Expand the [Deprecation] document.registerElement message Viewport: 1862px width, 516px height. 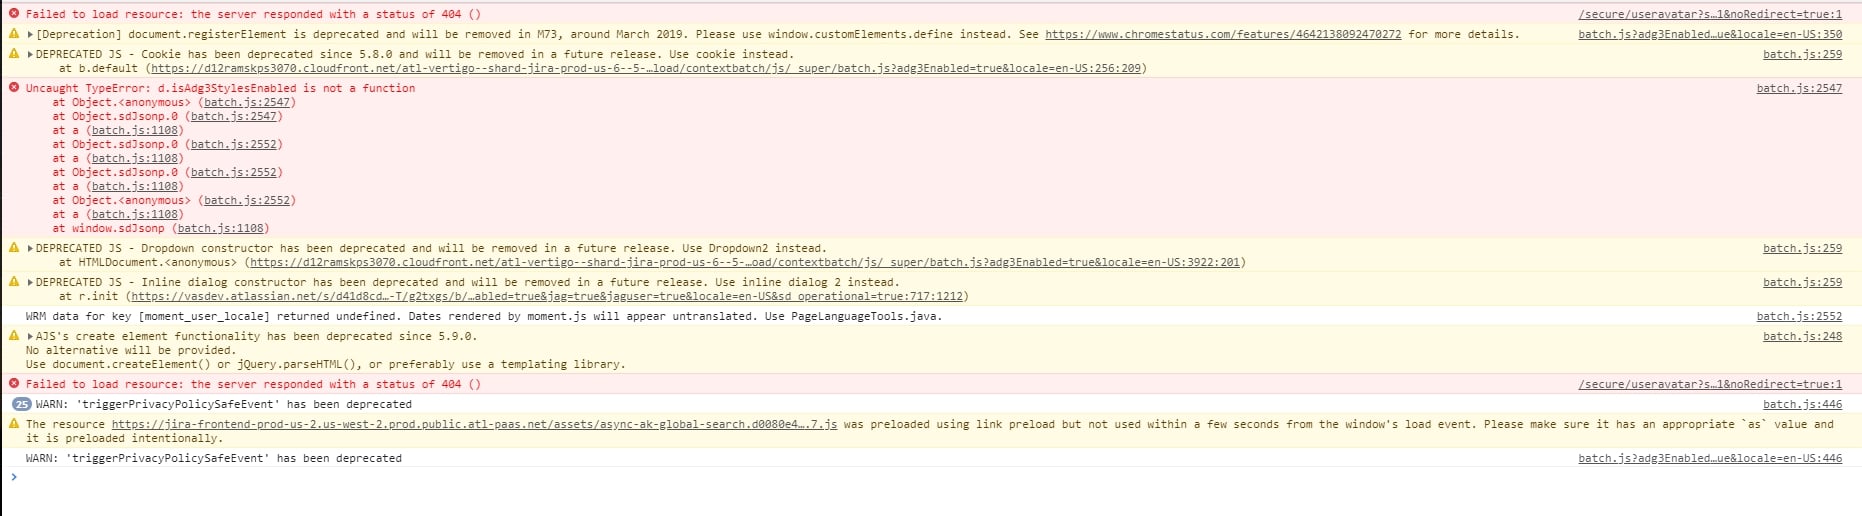[30, 34]
